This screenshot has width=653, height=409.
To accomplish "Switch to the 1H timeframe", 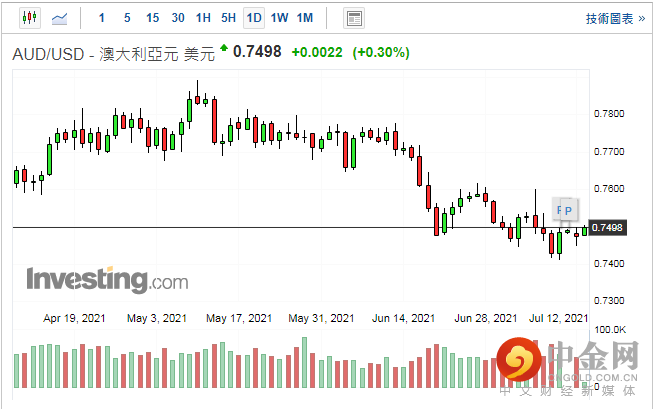I will point(203,18).
